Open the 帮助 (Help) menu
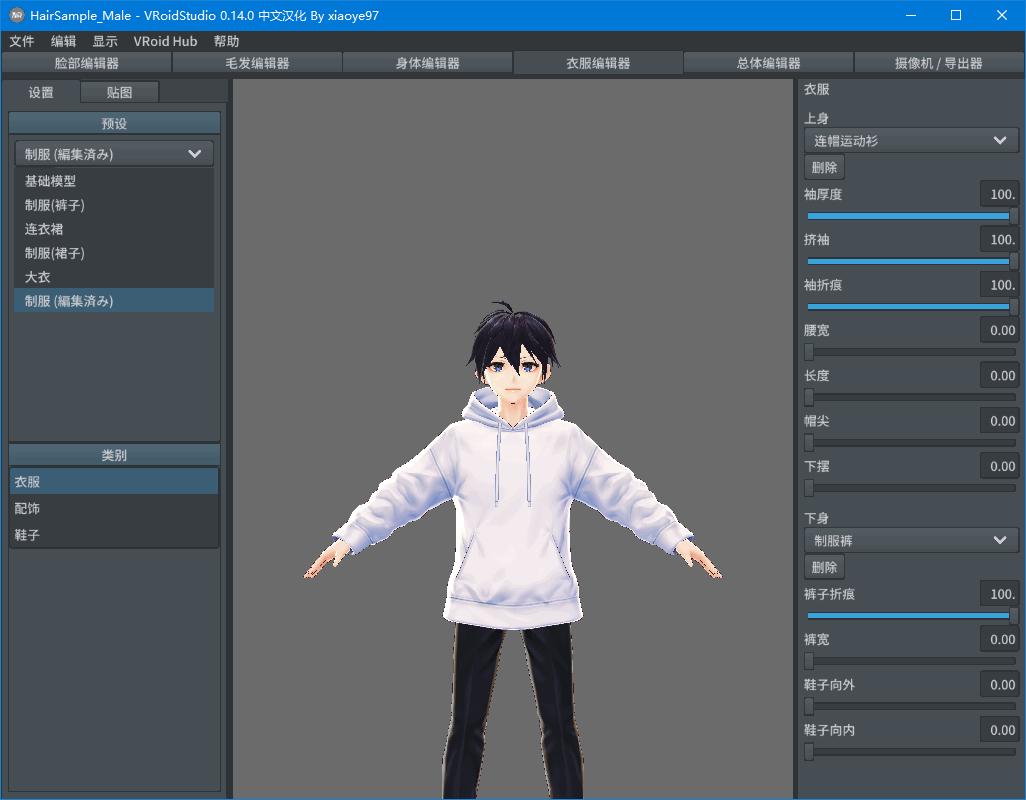1026x800 pixels. coord(226,41)
